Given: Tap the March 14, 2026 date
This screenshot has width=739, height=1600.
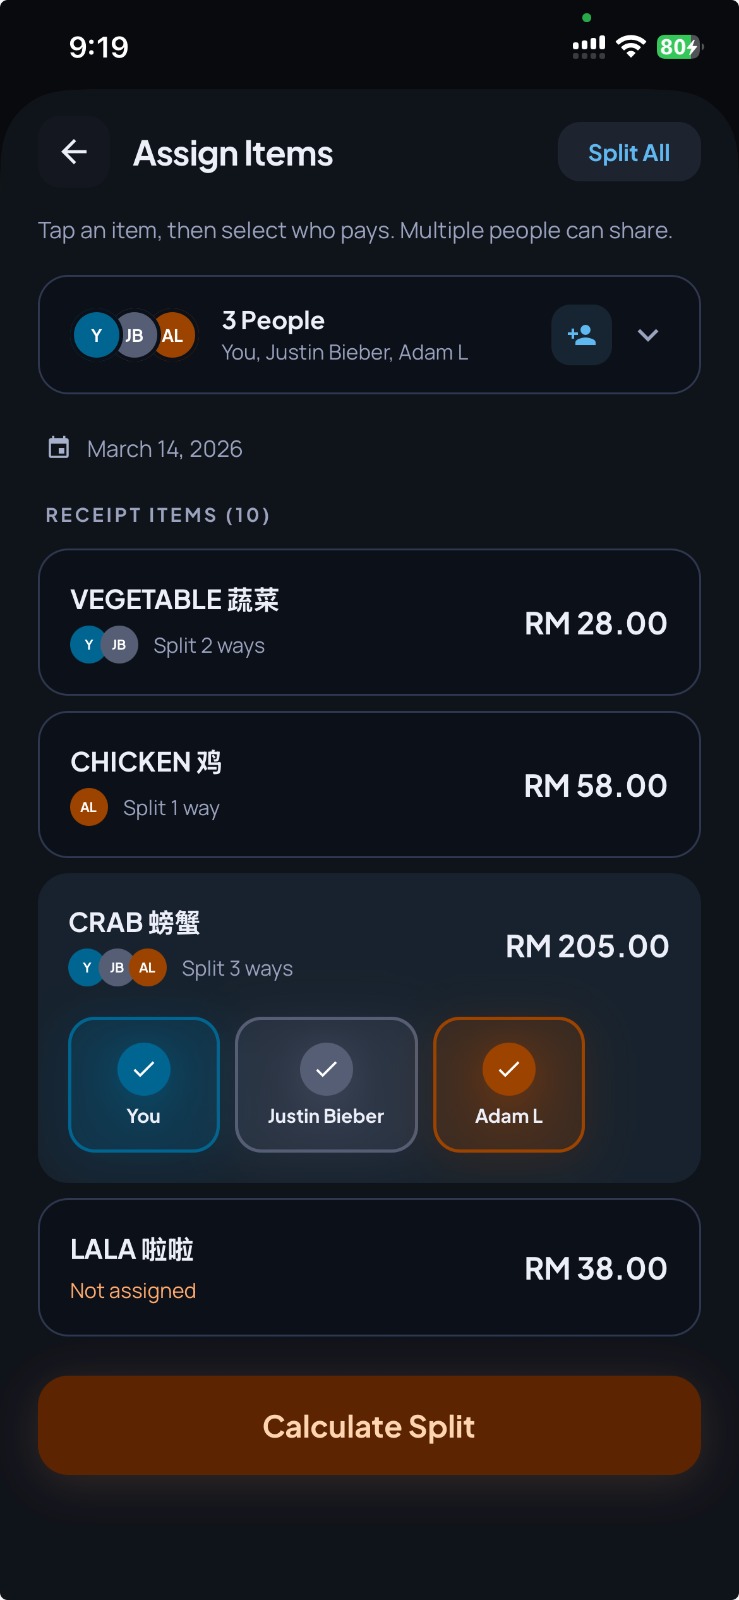Looking at the screenshot, I should 165,449.
